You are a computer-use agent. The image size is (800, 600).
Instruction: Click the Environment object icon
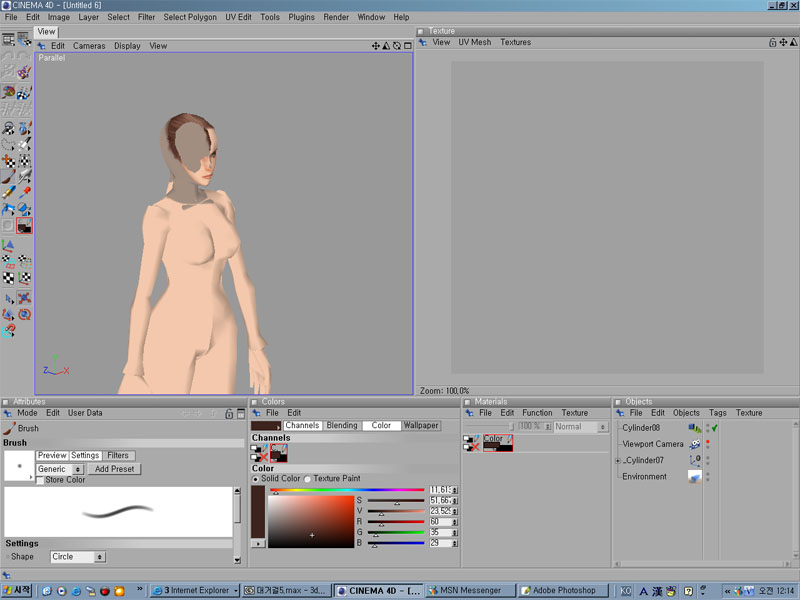click(694, 477)
